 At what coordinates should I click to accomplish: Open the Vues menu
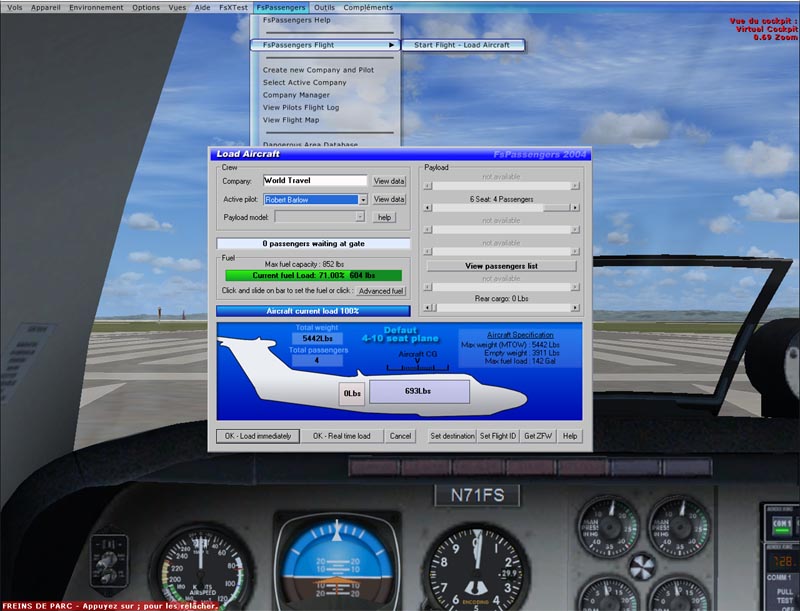click(177, 8)
